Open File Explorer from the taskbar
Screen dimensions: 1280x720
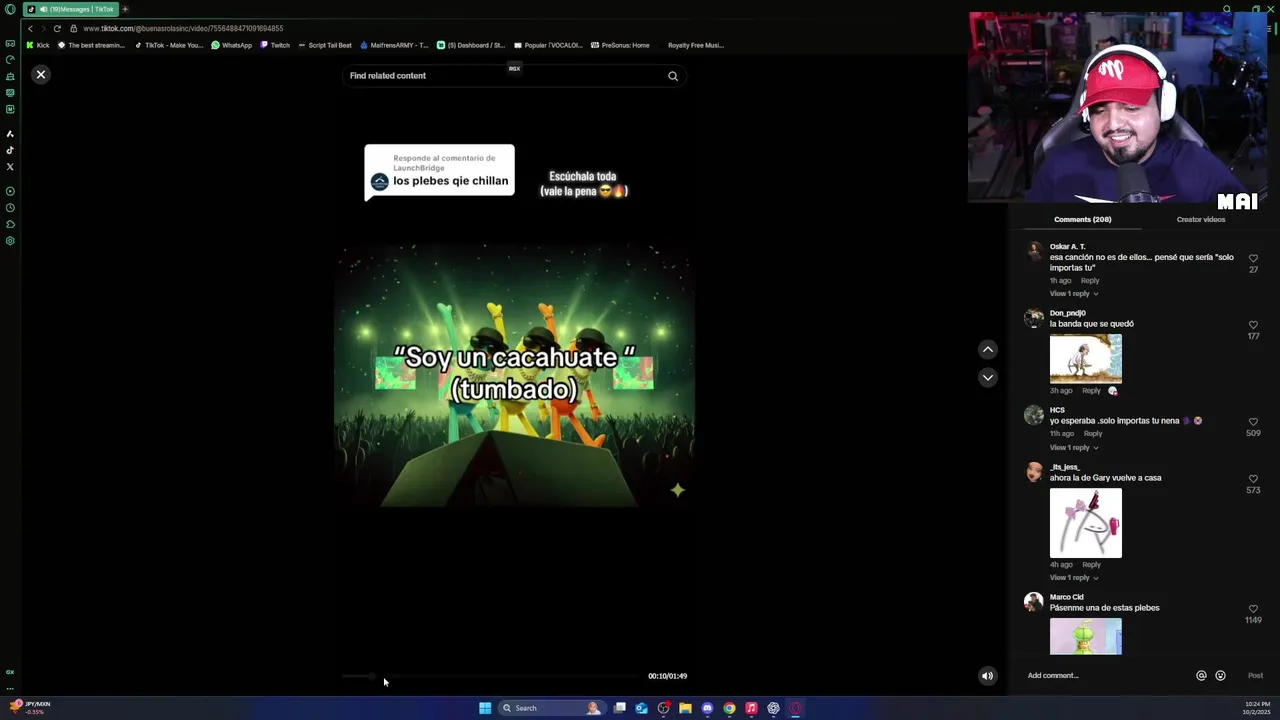point(685,708)
